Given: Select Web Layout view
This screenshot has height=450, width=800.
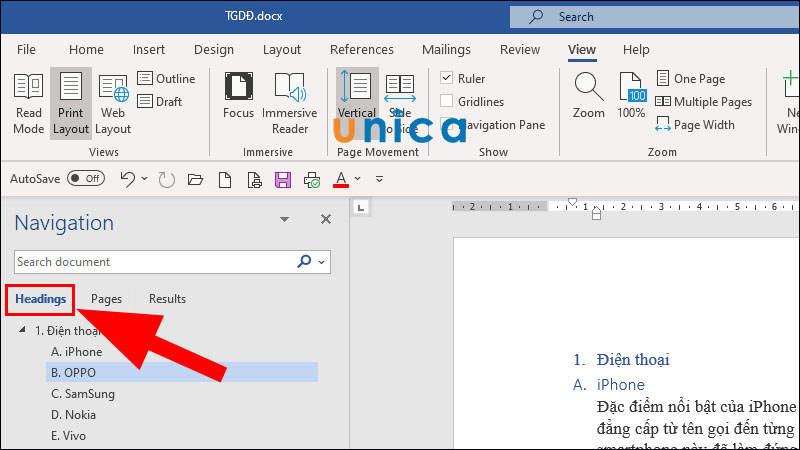Looking at the screenshot, I should pos(113,103).
